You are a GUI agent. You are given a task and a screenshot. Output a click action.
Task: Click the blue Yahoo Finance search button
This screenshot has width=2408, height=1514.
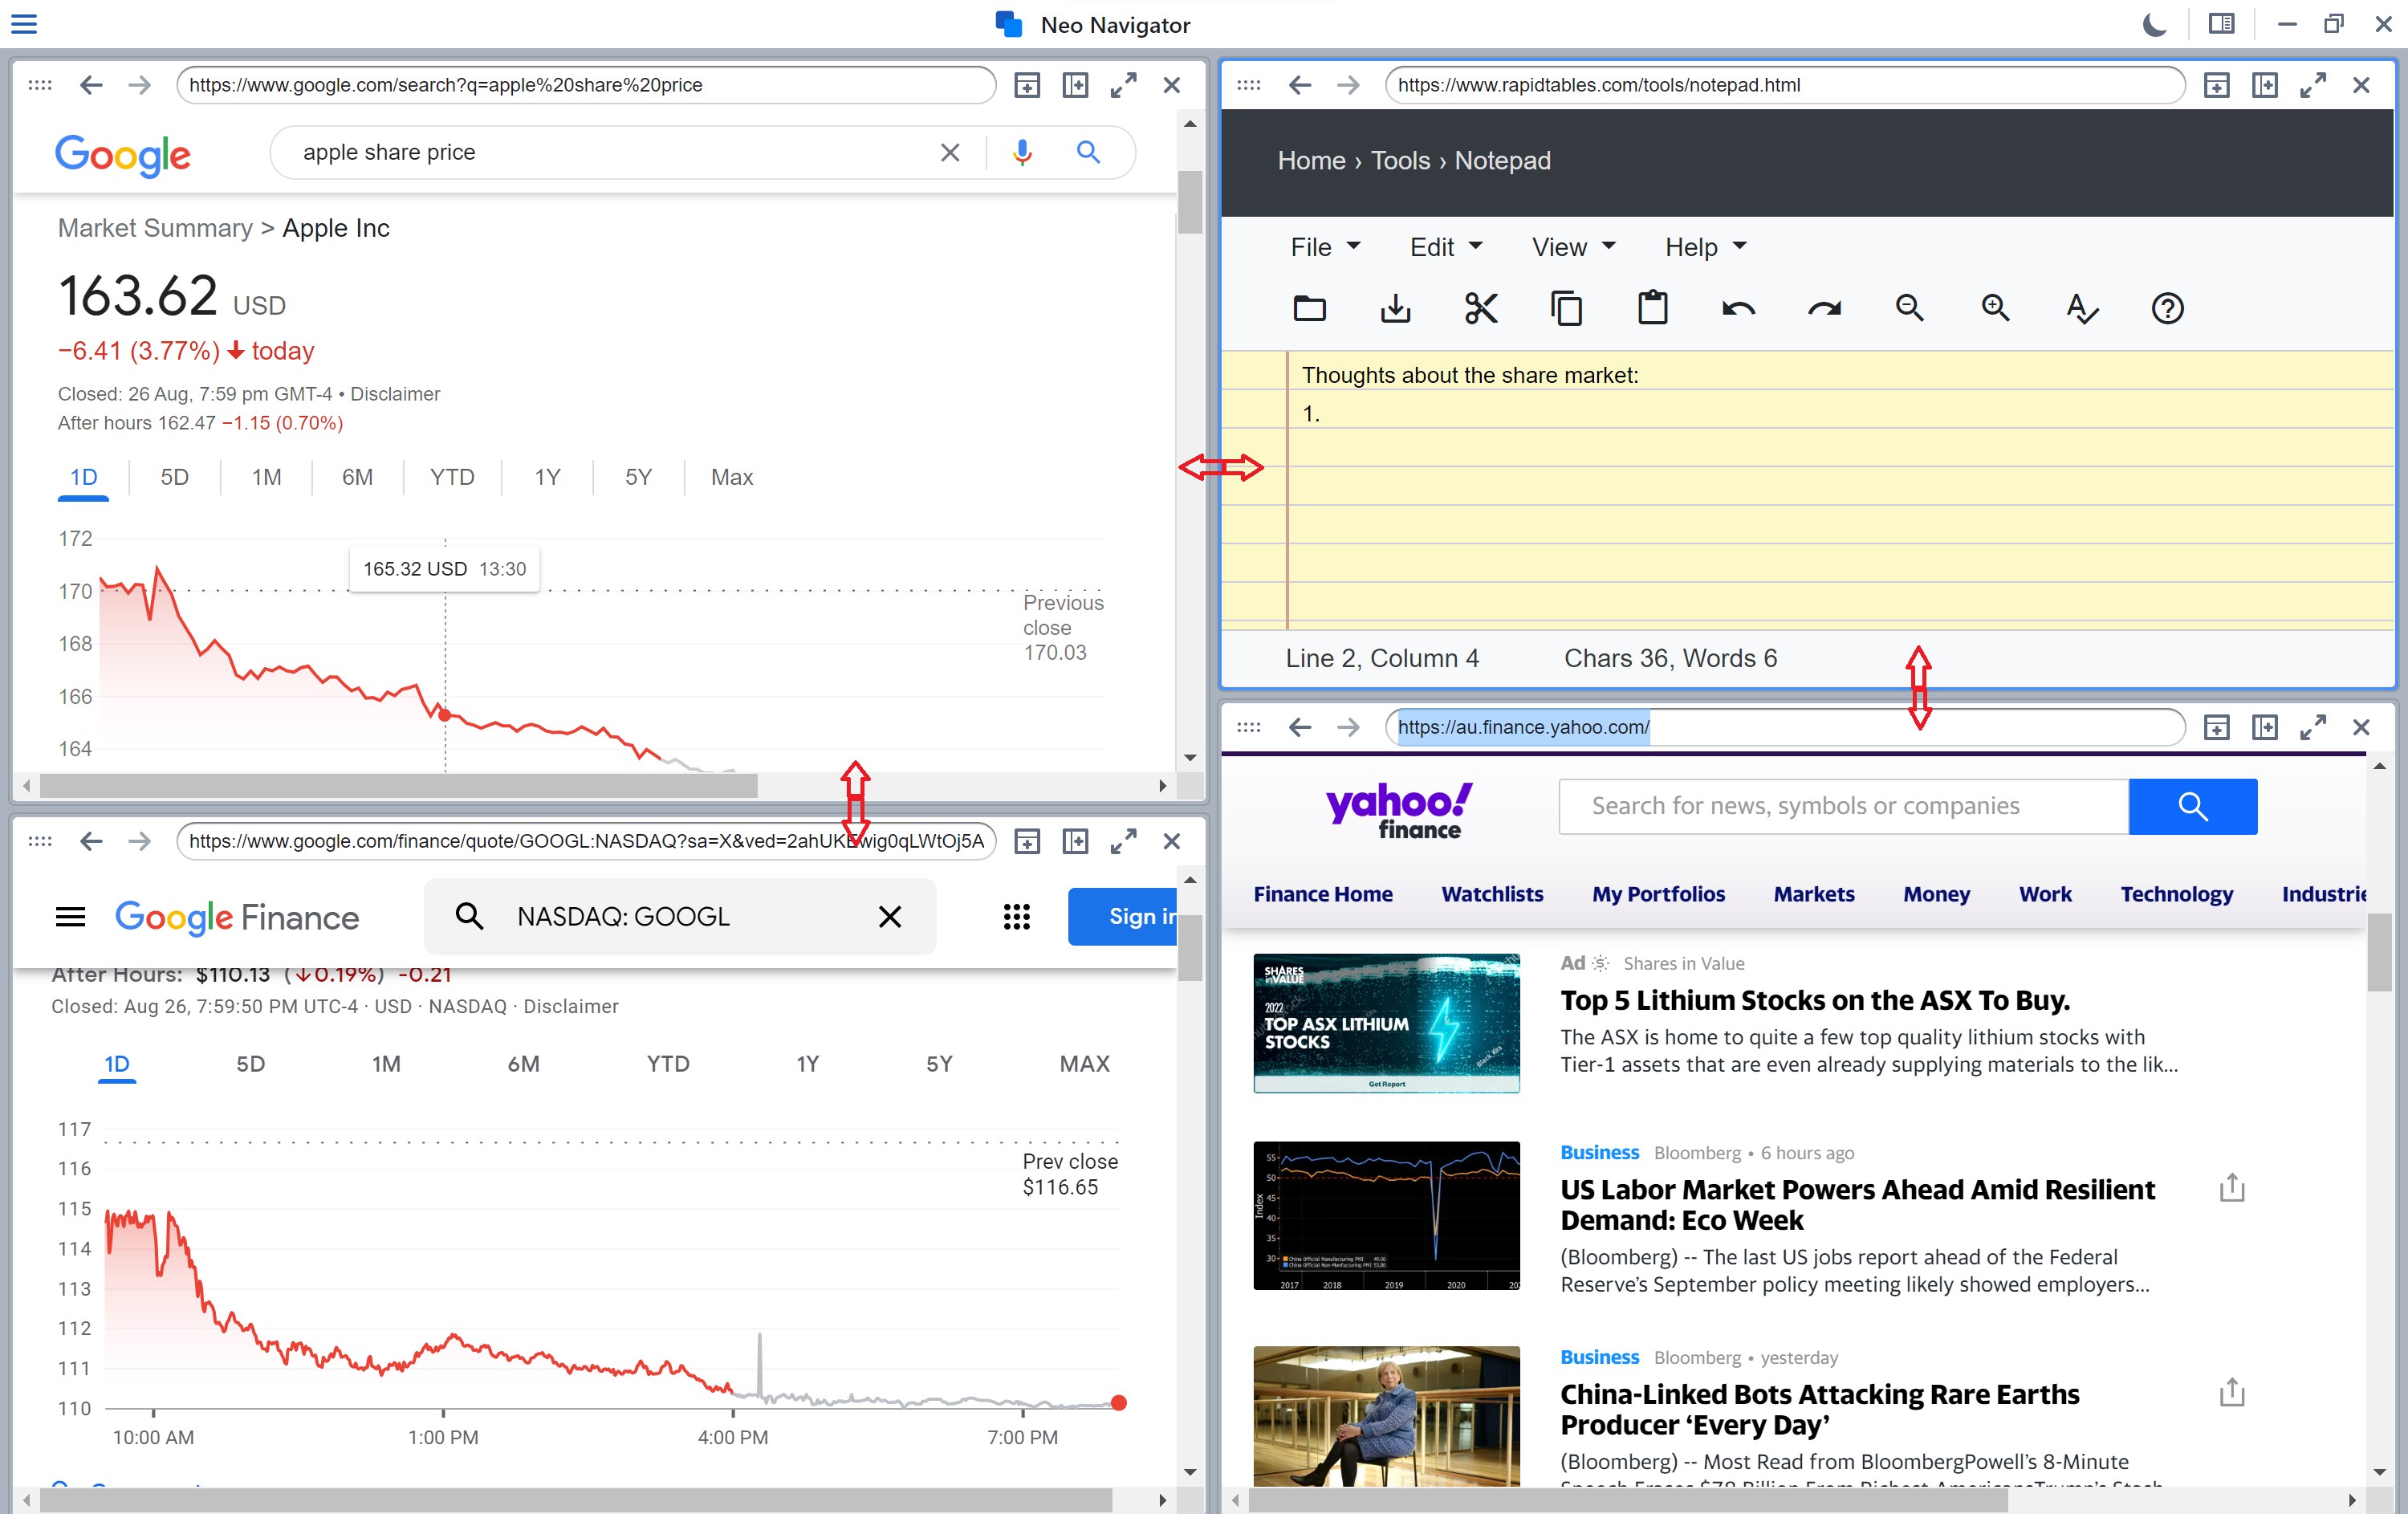pos(2192,806)
